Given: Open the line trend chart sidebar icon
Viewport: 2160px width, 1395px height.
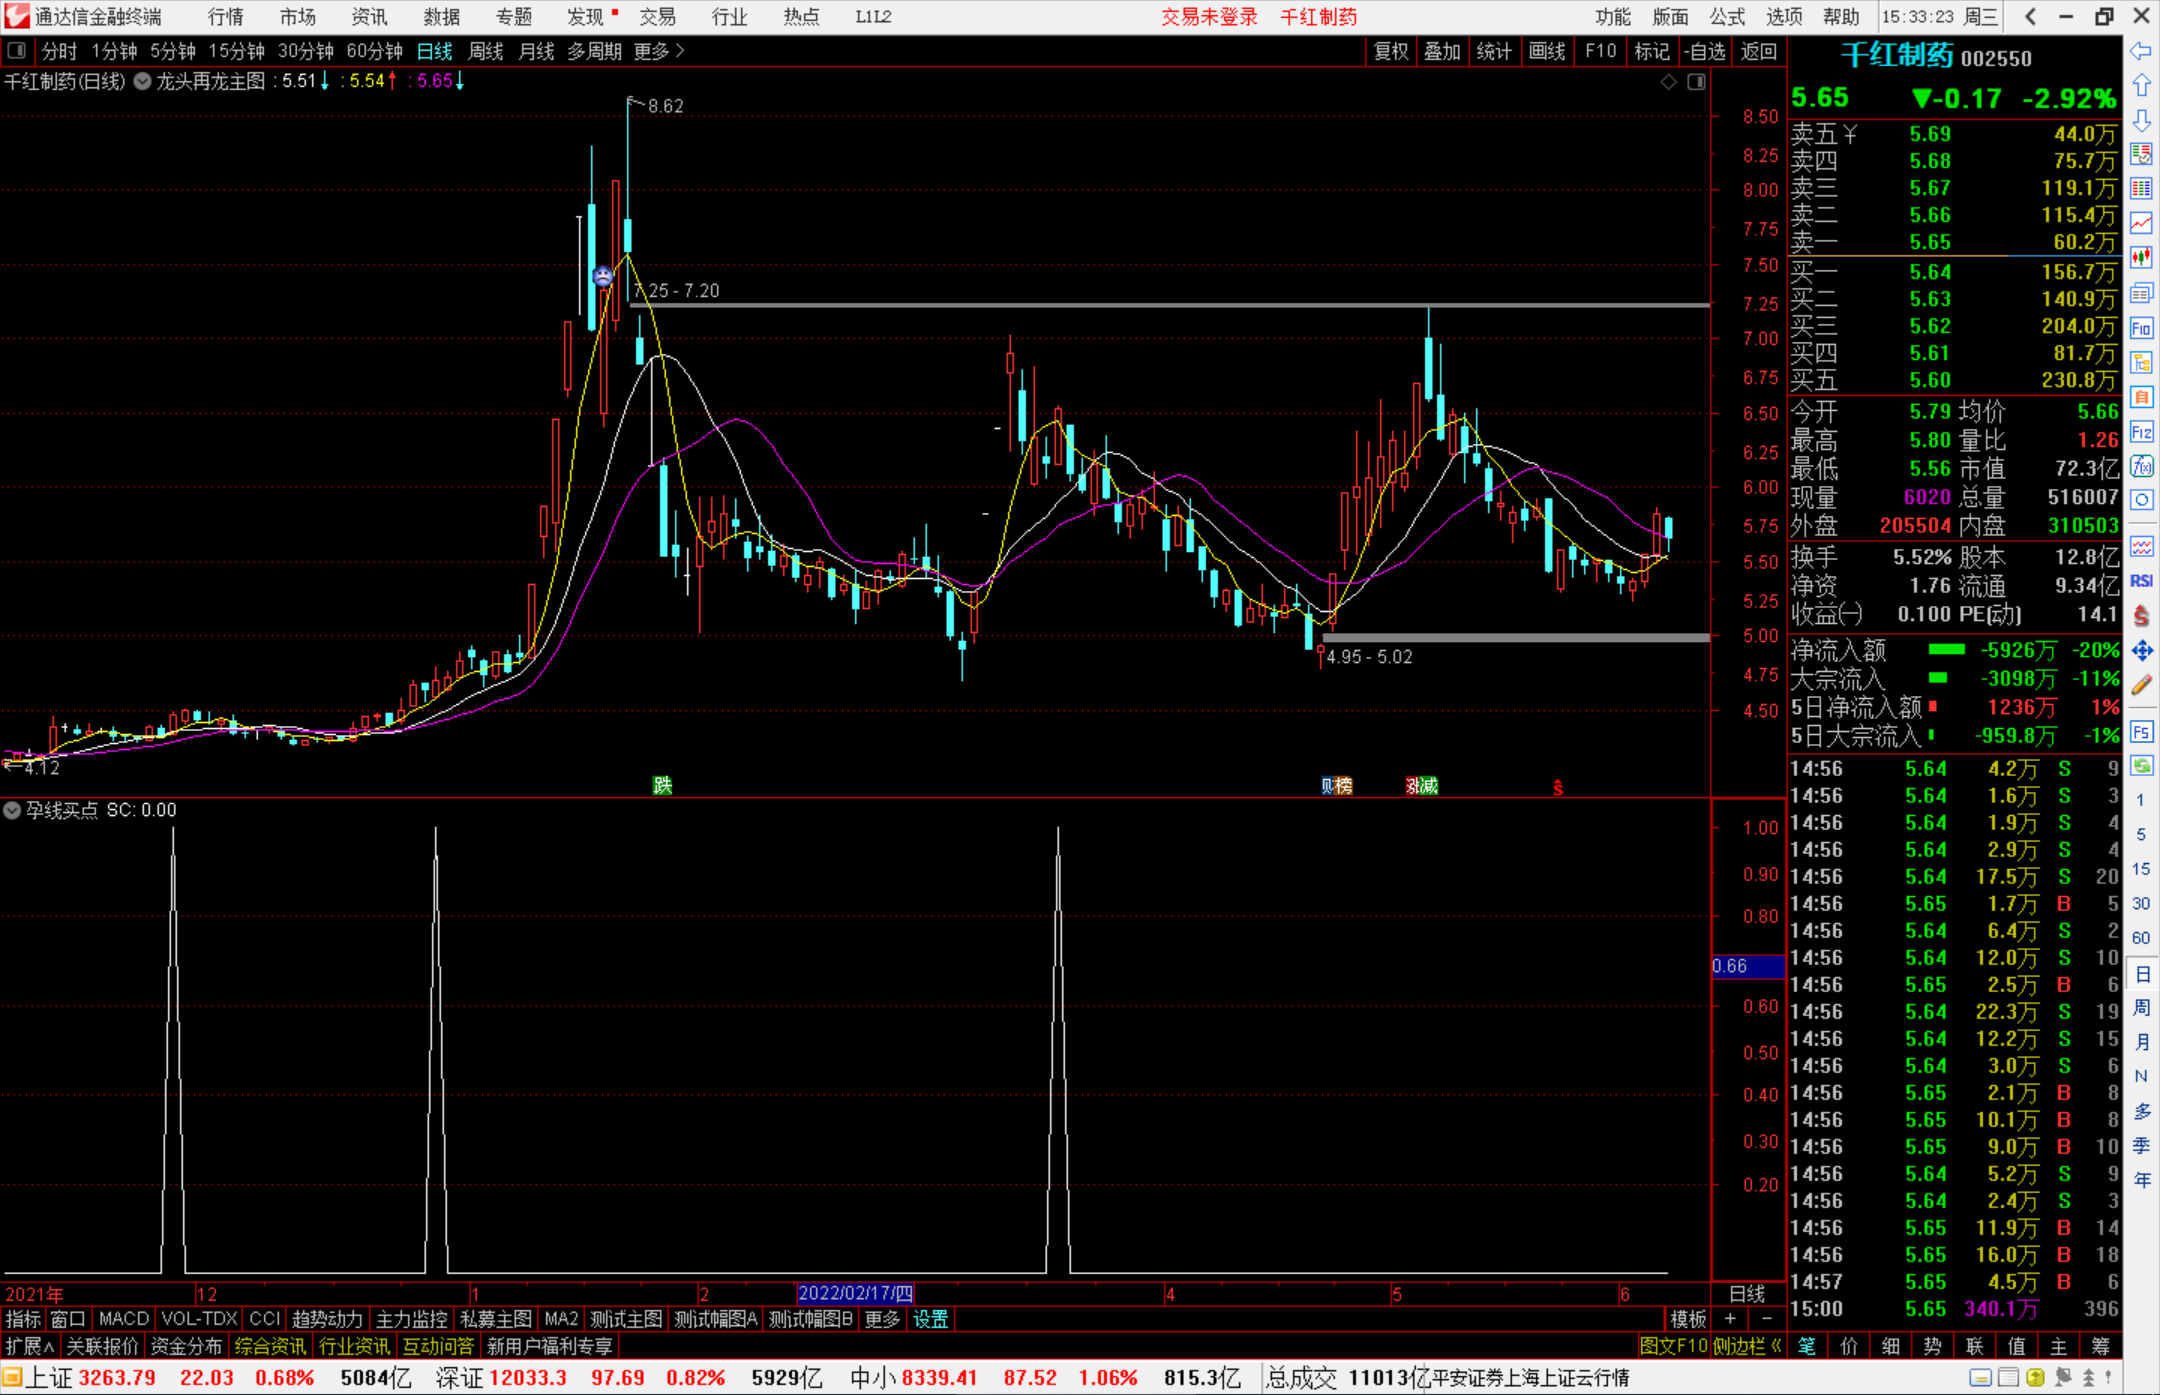Looking at the screenshot, I should point(2141,224).
